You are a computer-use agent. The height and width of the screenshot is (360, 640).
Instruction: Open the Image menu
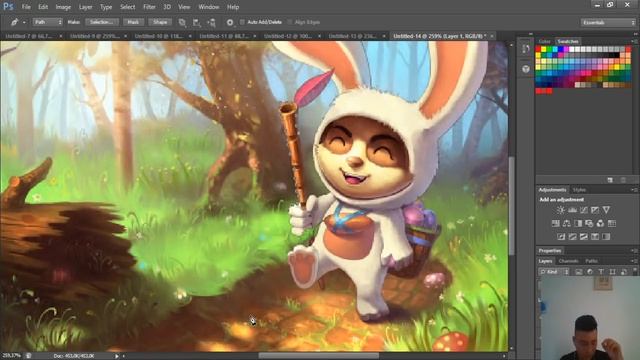tap(63, 7)
